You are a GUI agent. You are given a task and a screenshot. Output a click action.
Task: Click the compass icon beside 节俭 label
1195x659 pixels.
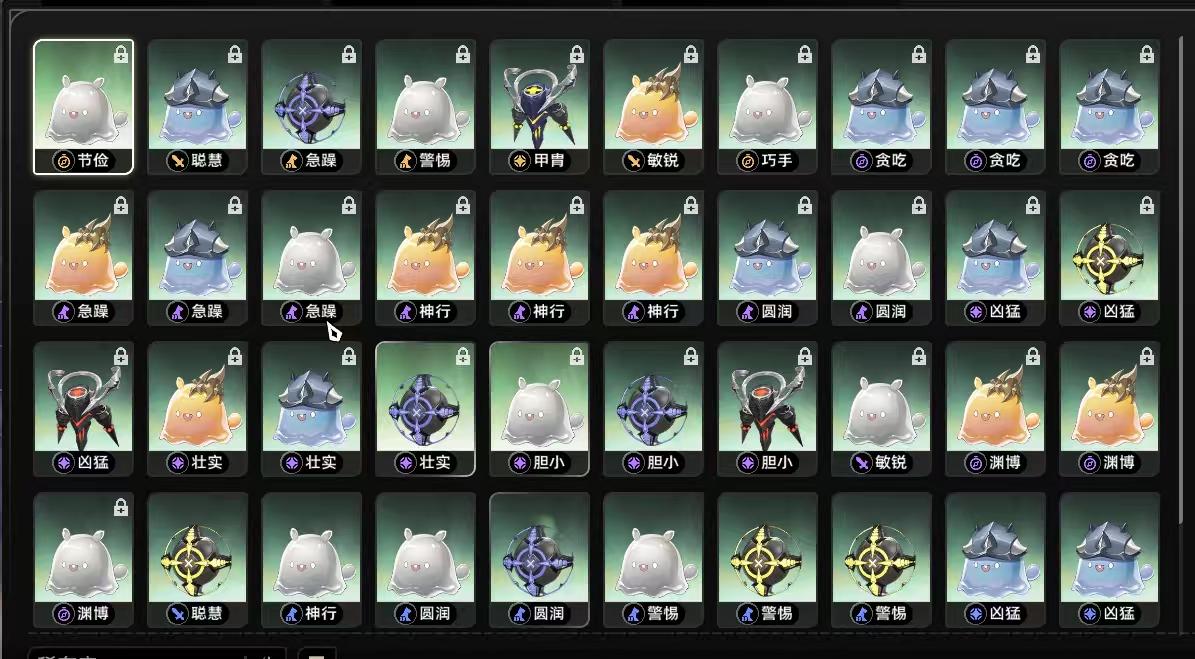click(x=62, y=161)
